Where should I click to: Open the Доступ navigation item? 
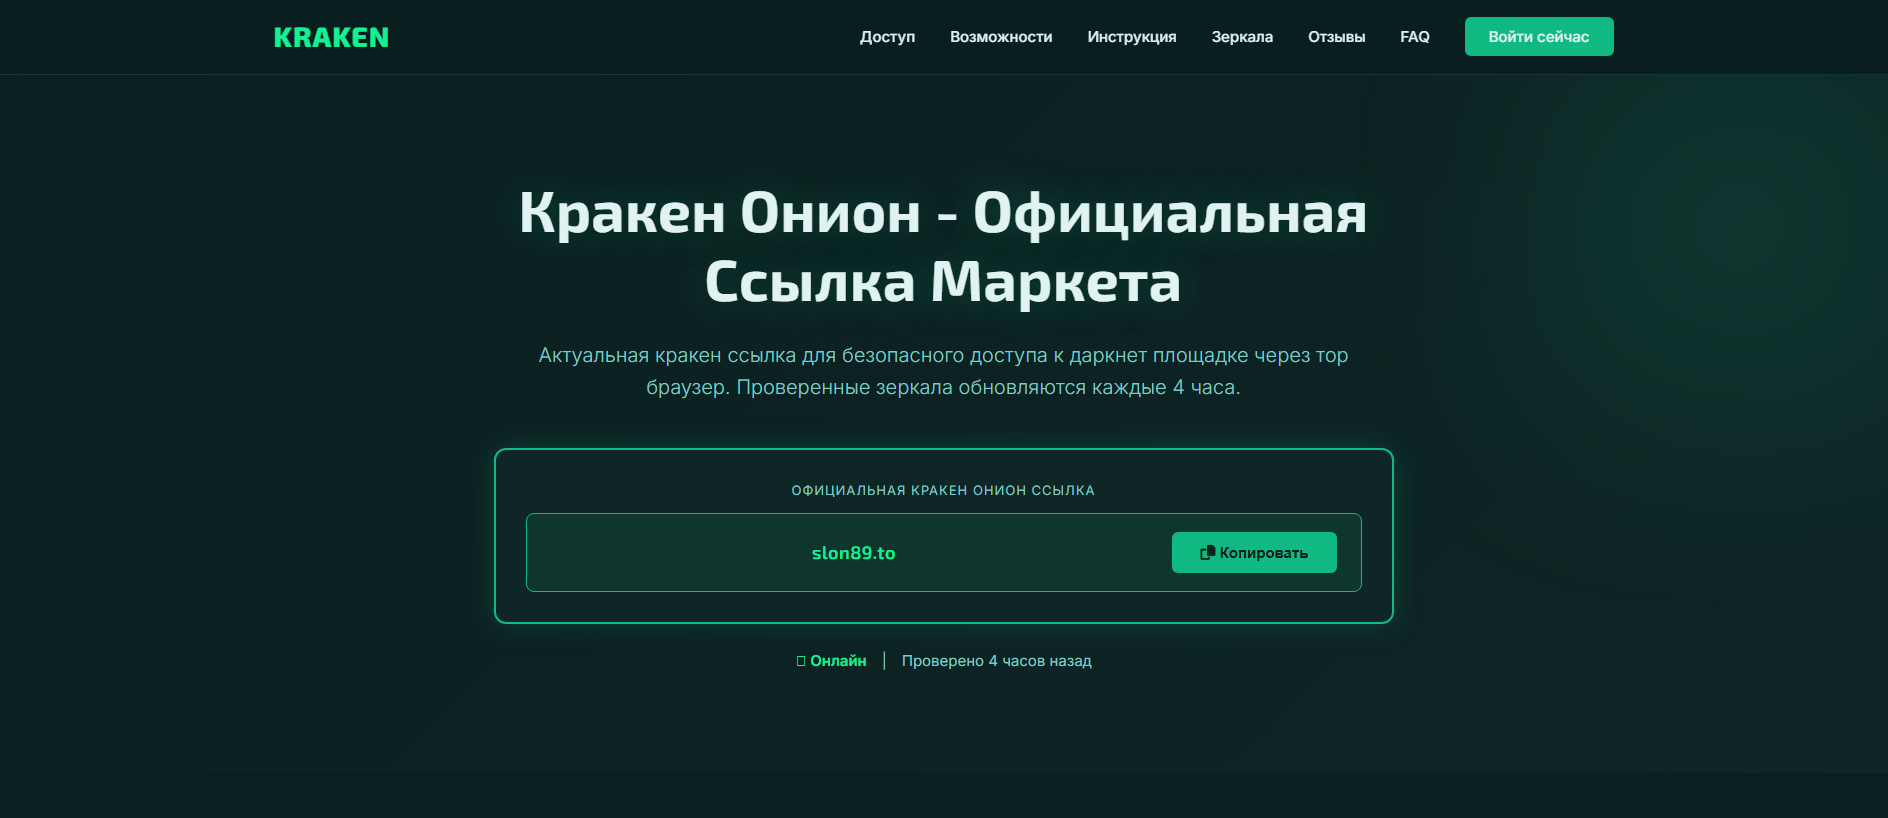click(x=887, y=37)
